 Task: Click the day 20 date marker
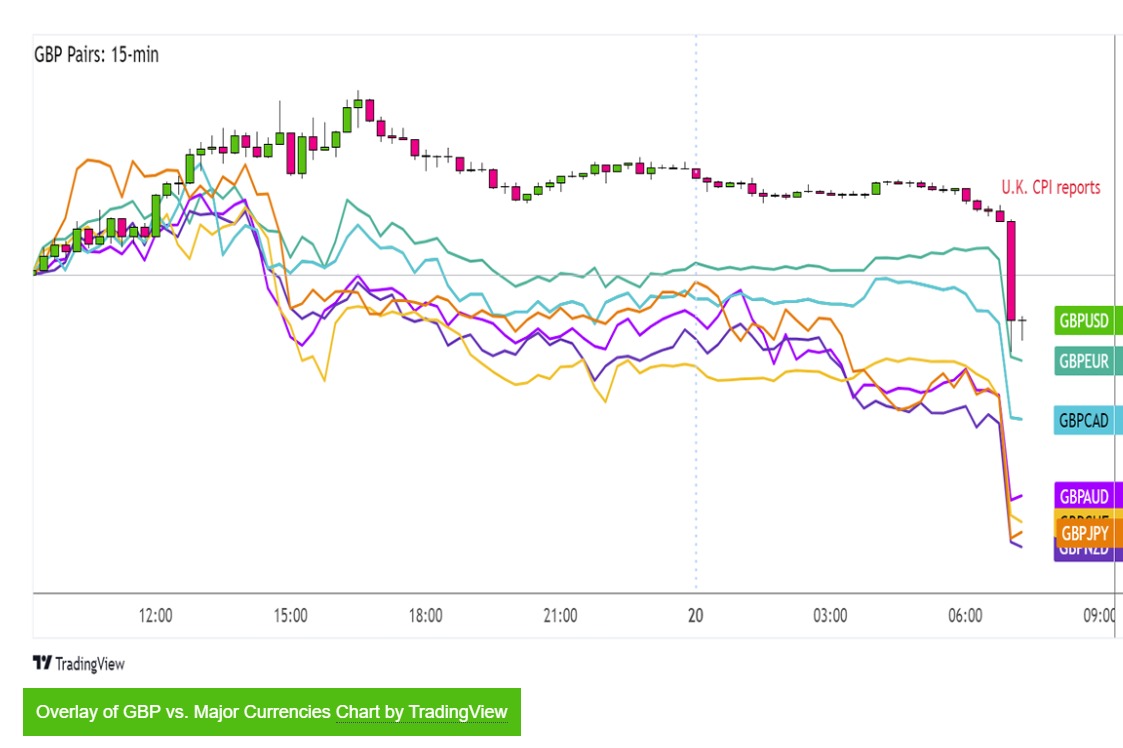tap(695, 616)
